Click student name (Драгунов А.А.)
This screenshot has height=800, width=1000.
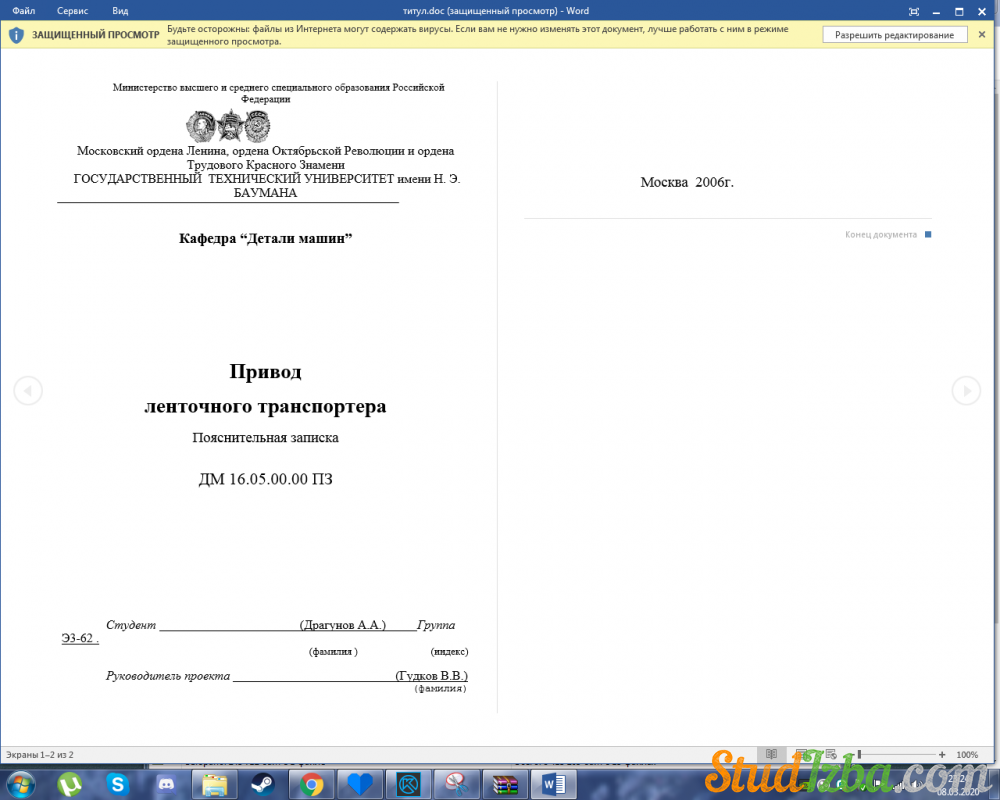[343, 625]
